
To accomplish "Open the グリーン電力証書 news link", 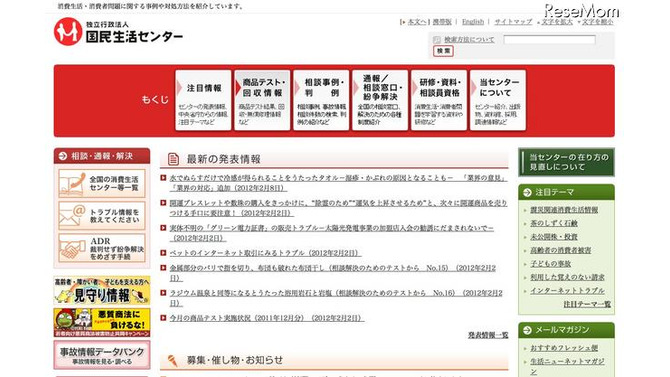I will [332, 233].
